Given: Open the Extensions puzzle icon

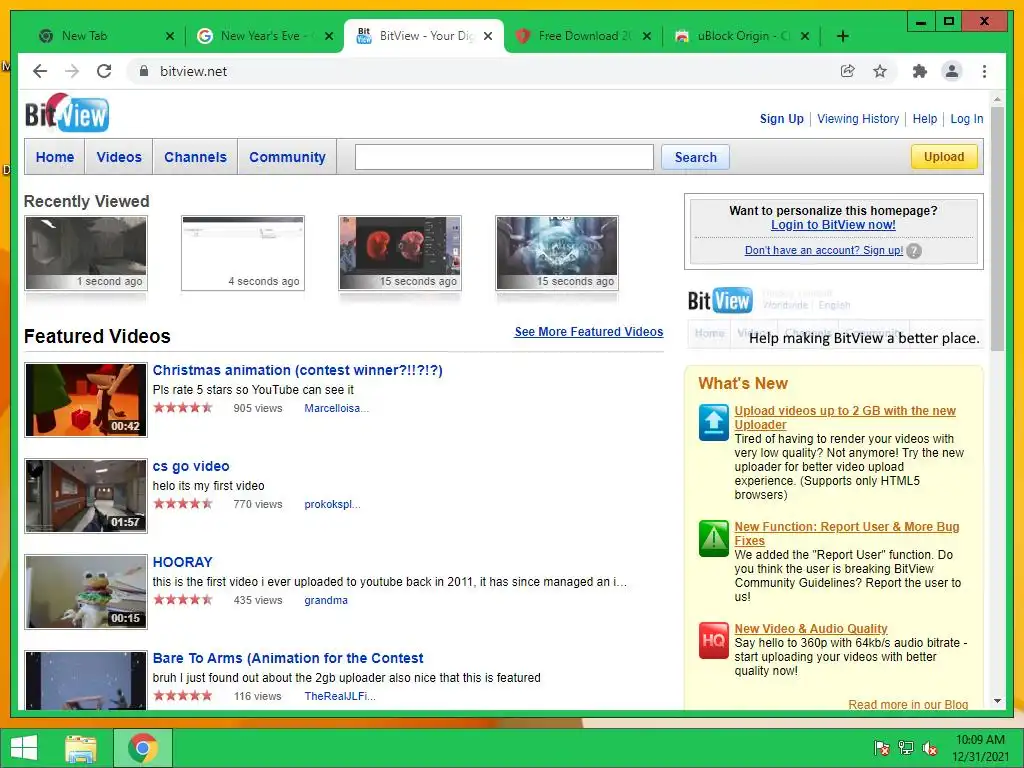Looking at the screenshot, I should (920, 71).
